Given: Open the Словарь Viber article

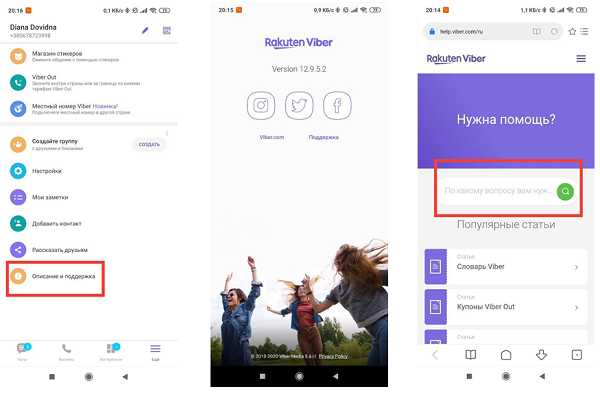Looking at the screenshot, I should tap(506, 266).
